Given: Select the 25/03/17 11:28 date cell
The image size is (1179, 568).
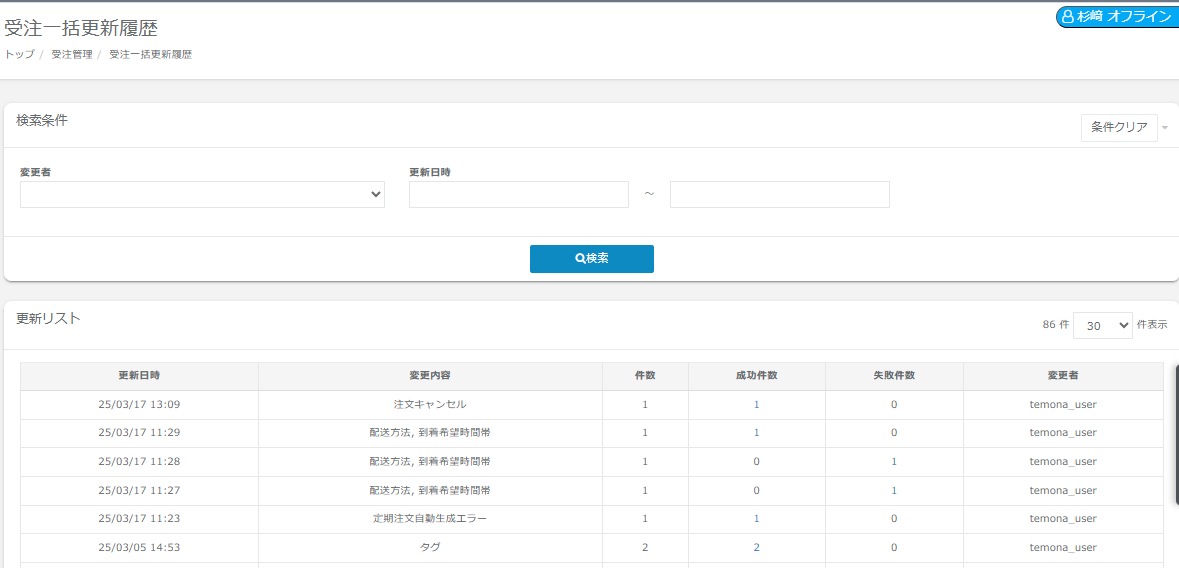Looking at the screenshot, I should tap(139, 461).
